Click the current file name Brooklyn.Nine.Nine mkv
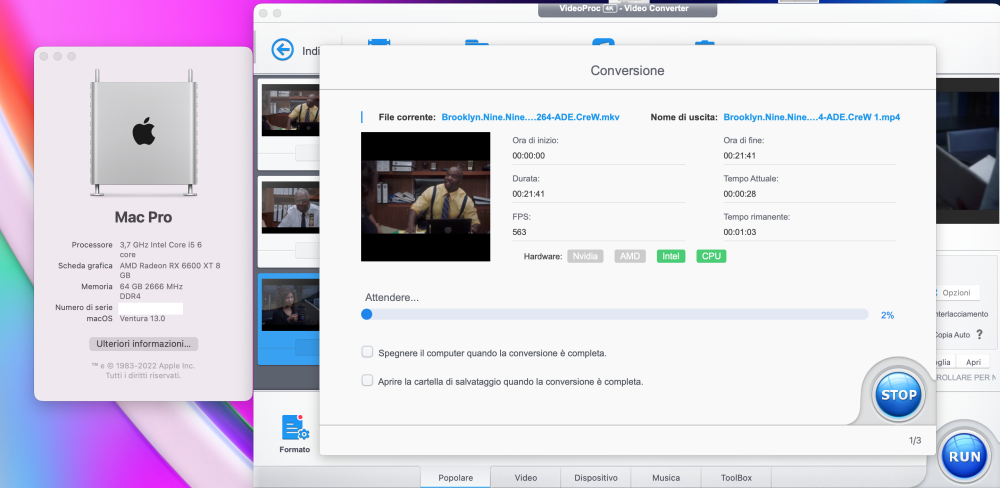 pyautogui.click(x=531, y=117)
